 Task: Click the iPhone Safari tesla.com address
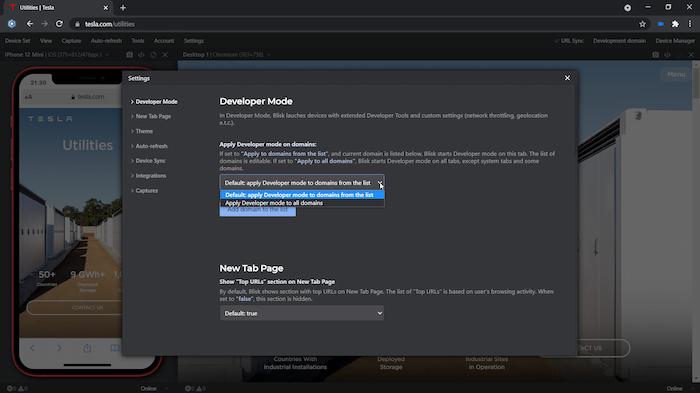click(x=88, y=97)
